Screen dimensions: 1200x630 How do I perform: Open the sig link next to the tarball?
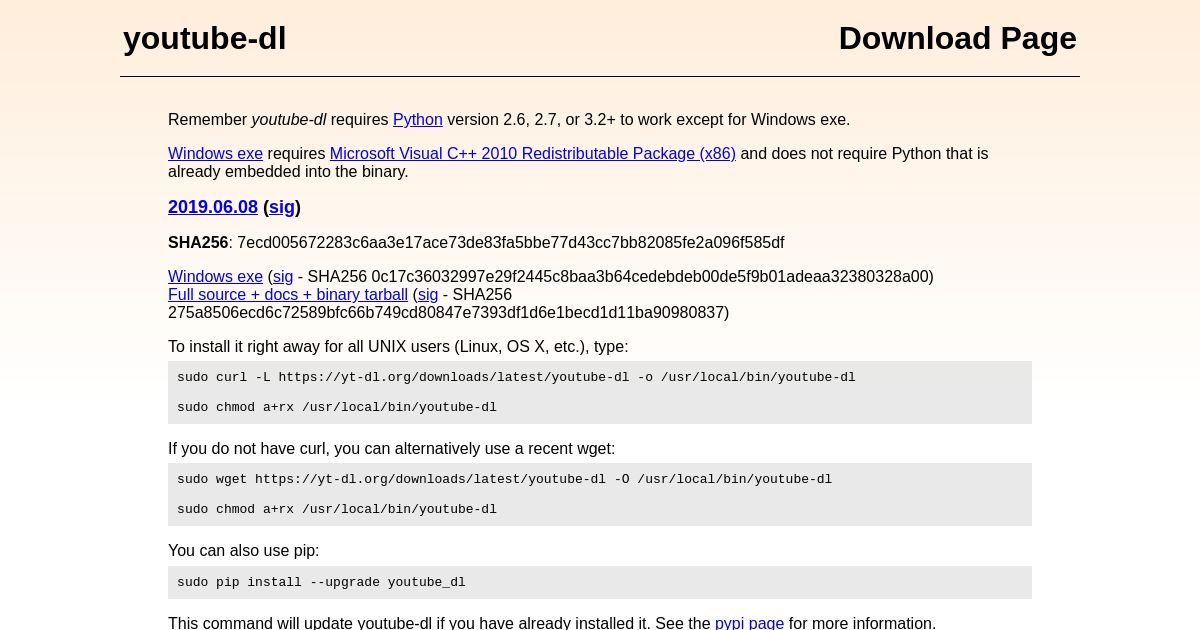(x=428, y=295)
